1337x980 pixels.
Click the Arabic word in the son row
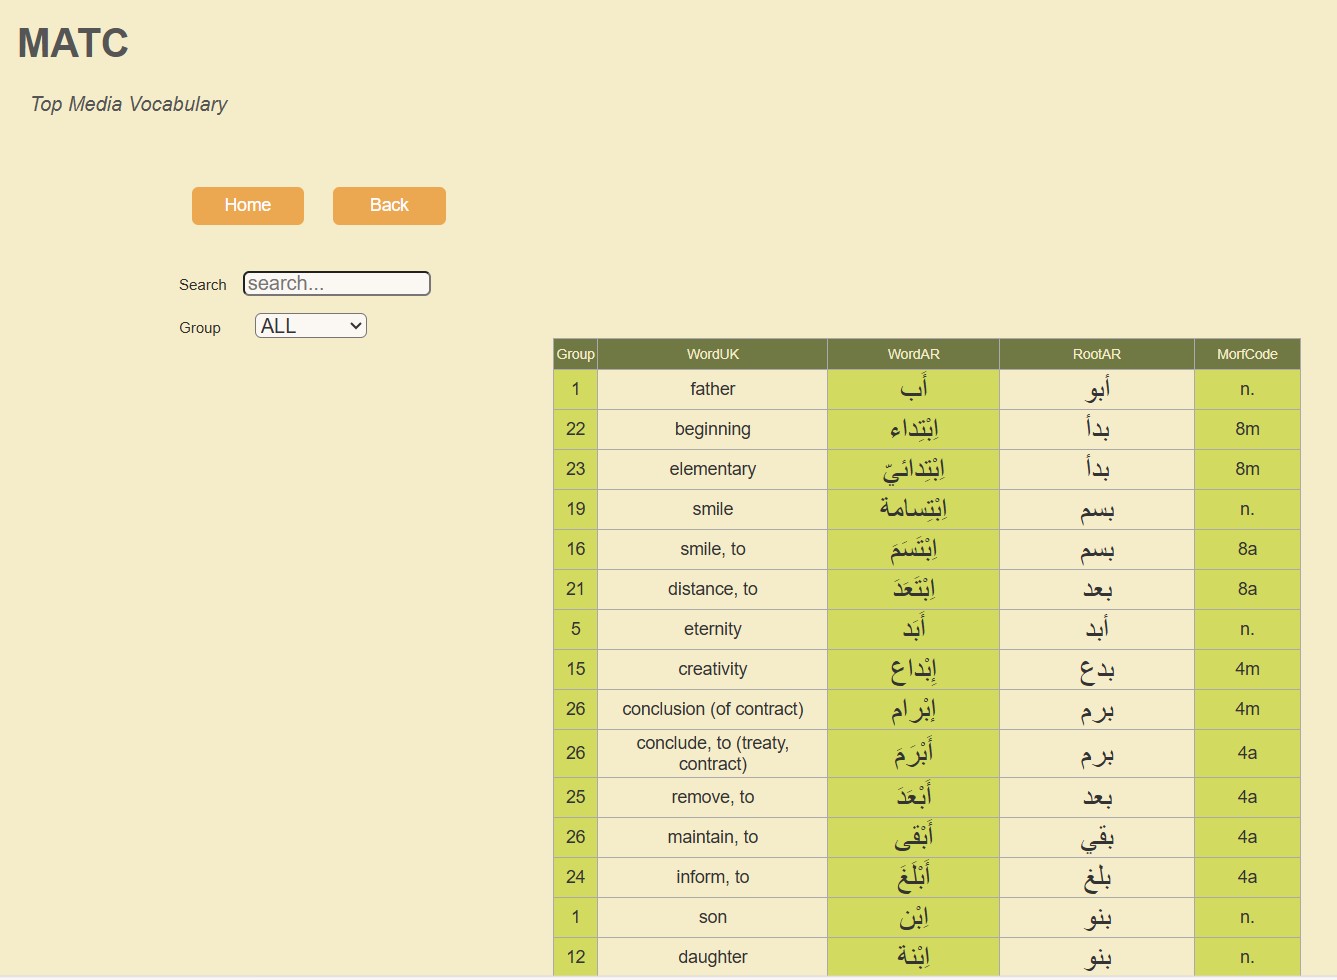(x=914, y=917)
